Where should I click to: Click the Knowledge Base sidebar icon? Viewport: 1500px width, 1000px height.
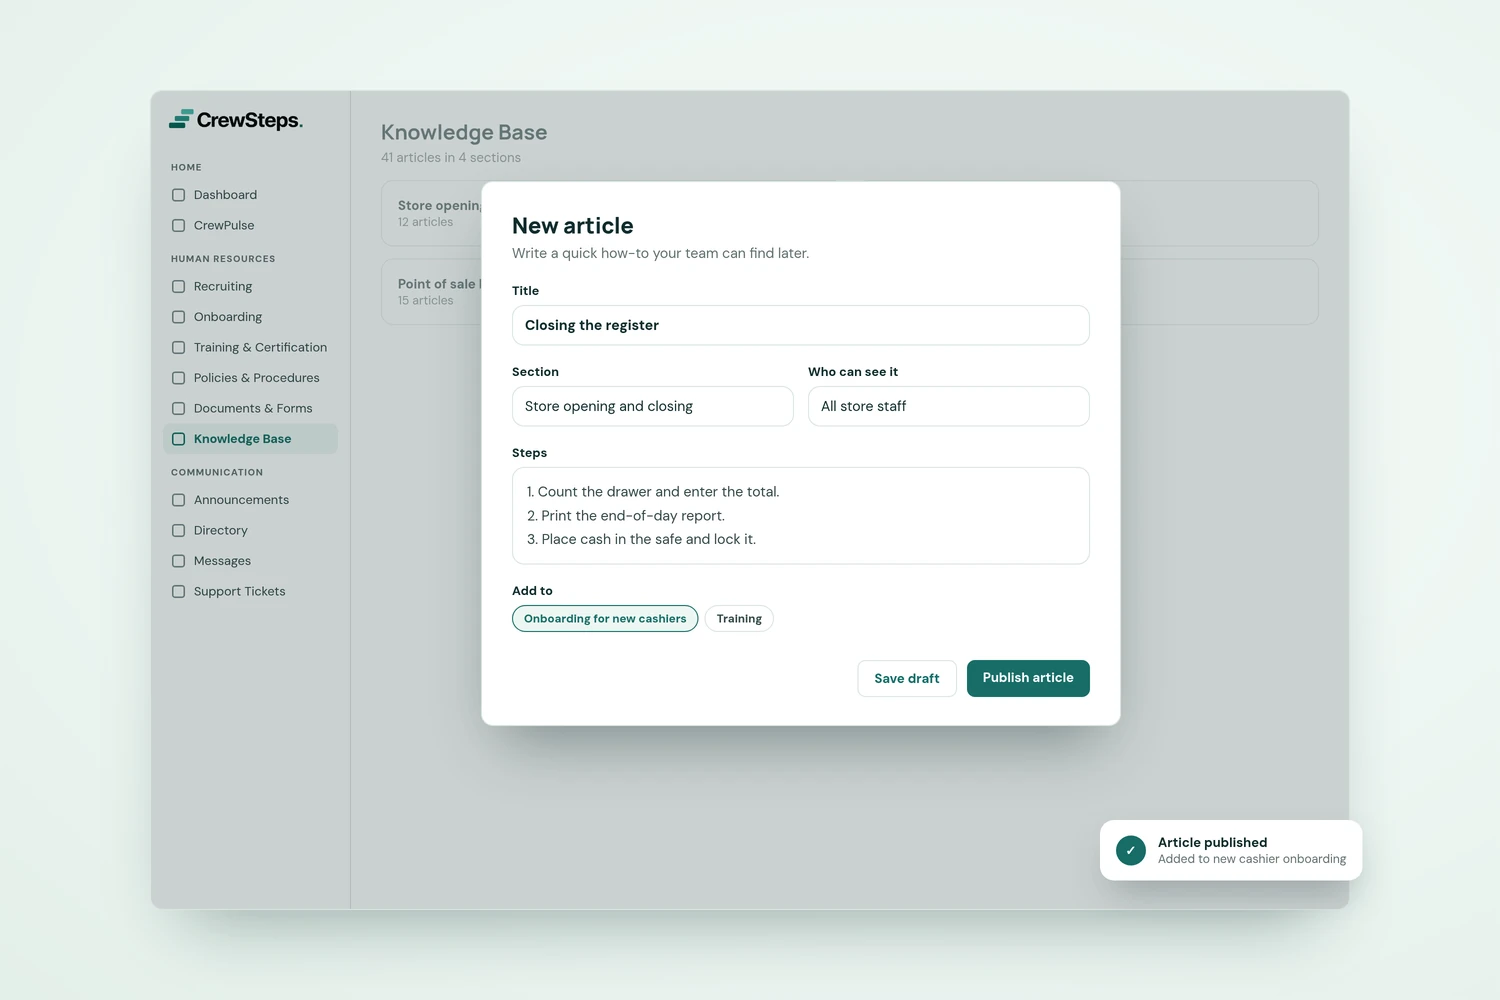click(178, 439)
